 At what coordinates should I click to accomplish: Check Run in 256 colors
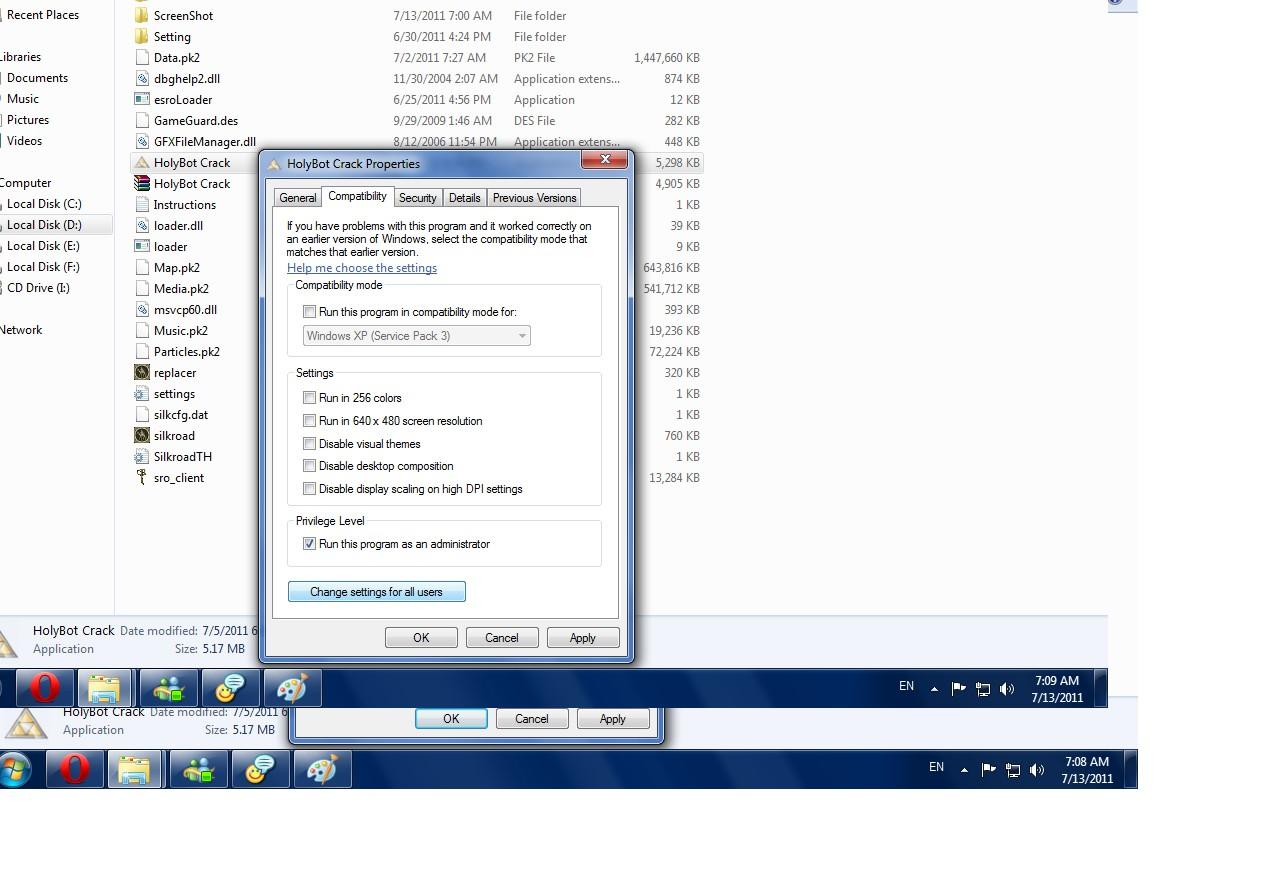[310, 398]
